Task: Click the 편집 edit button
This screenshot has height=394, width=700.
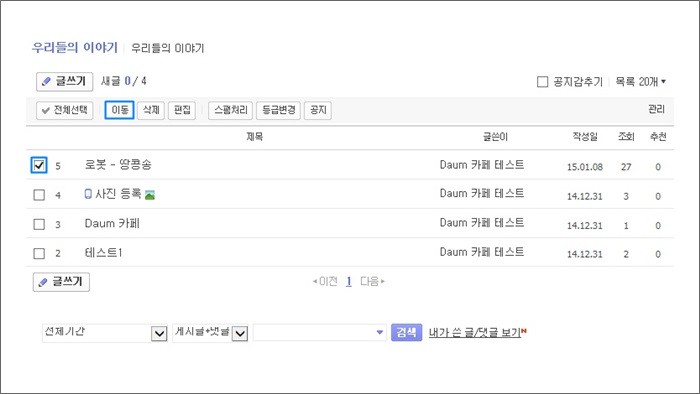Action: pyautogui.click(x=182, y=110)
